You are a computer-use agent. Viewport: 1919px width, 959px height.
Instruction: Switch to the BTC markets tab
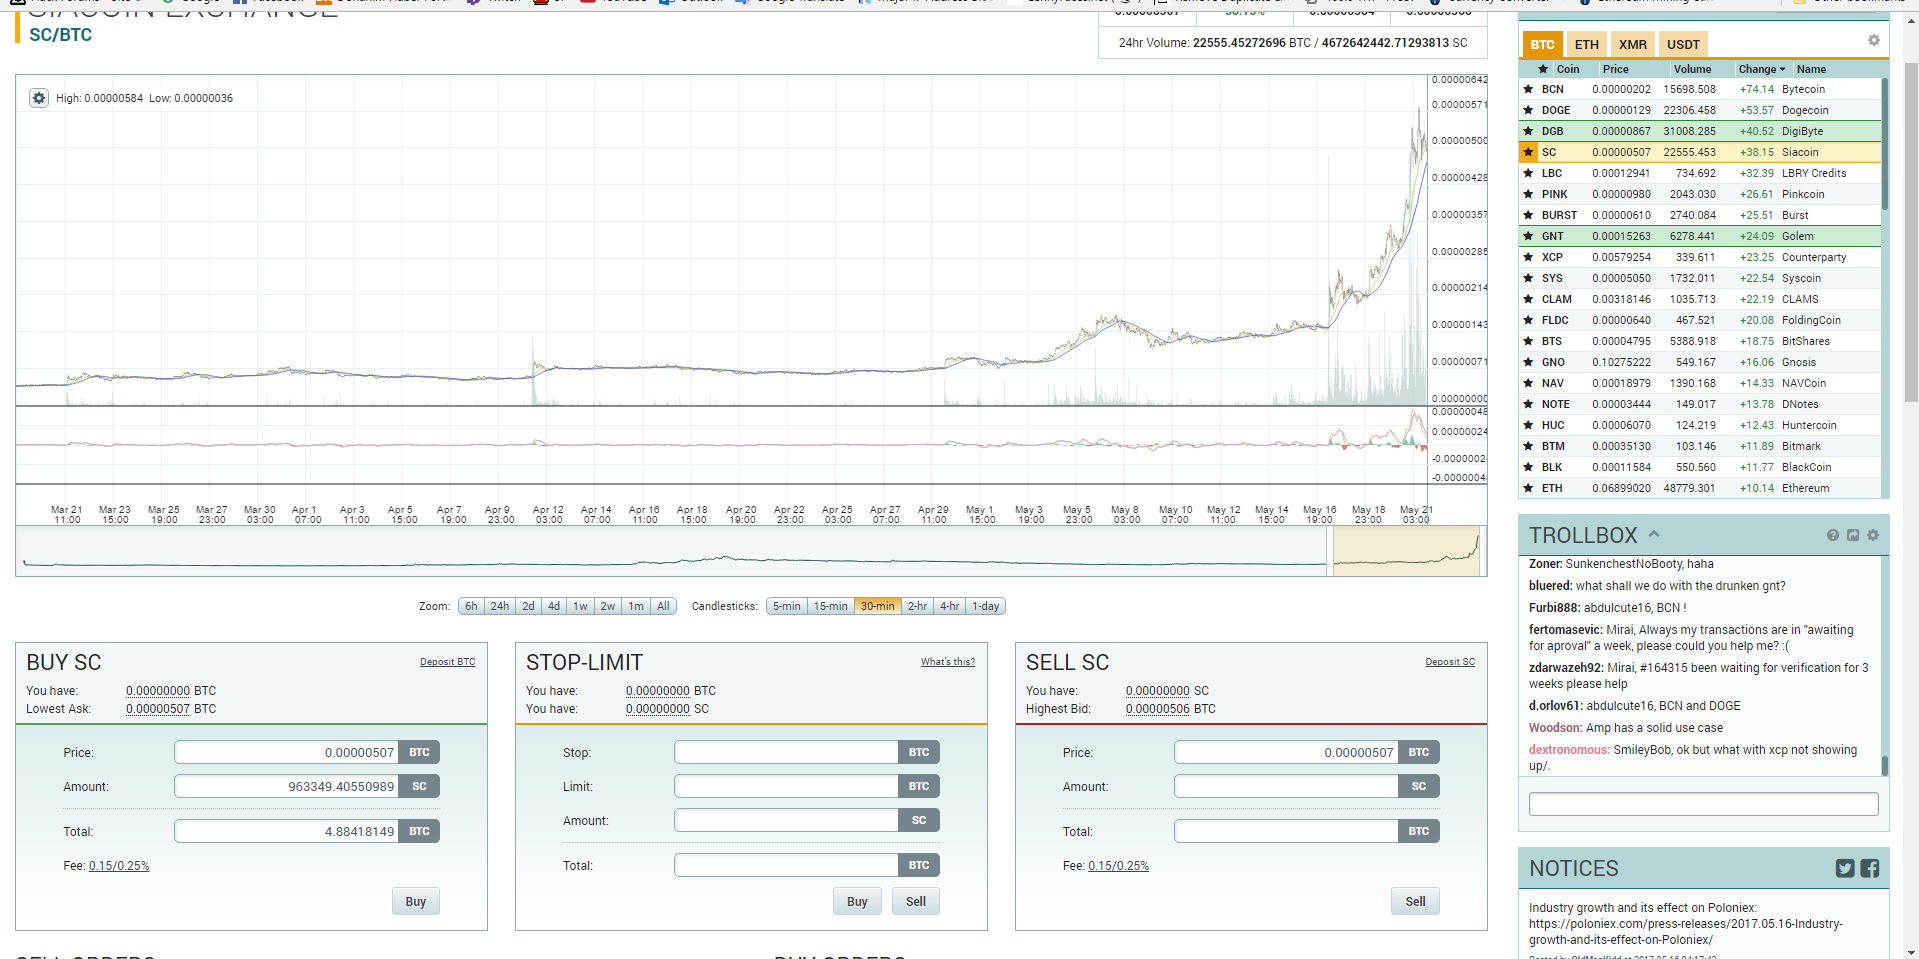point(1542,44)
